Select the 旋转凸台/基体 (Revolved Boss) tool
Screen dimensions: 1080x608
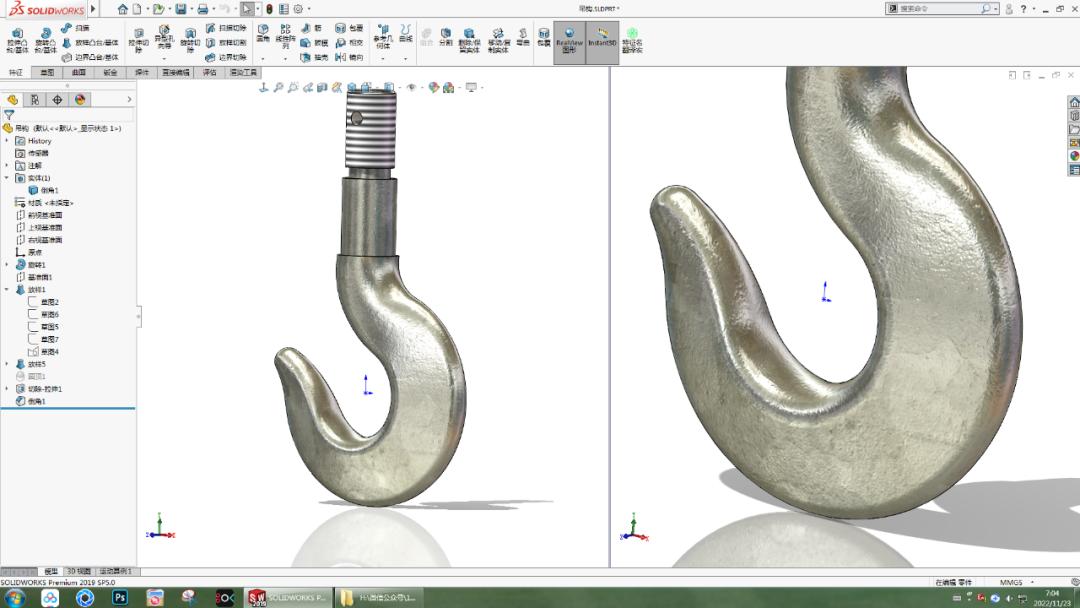pyautogui.click(x=48, y=37)
